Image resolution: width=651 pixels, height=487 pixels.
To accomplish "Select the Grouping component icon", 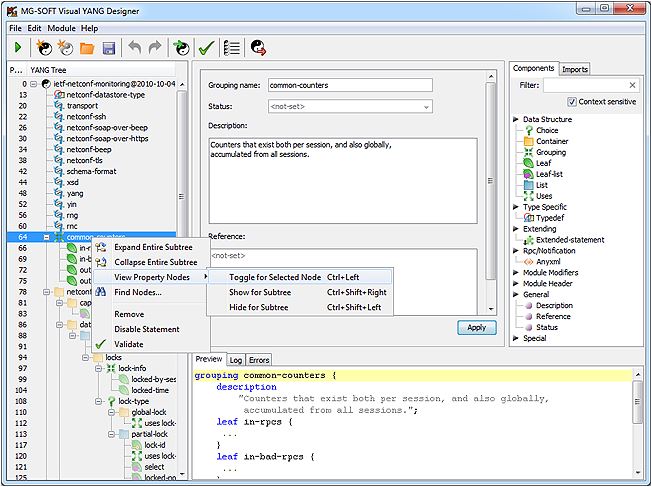I will [529, 152].
